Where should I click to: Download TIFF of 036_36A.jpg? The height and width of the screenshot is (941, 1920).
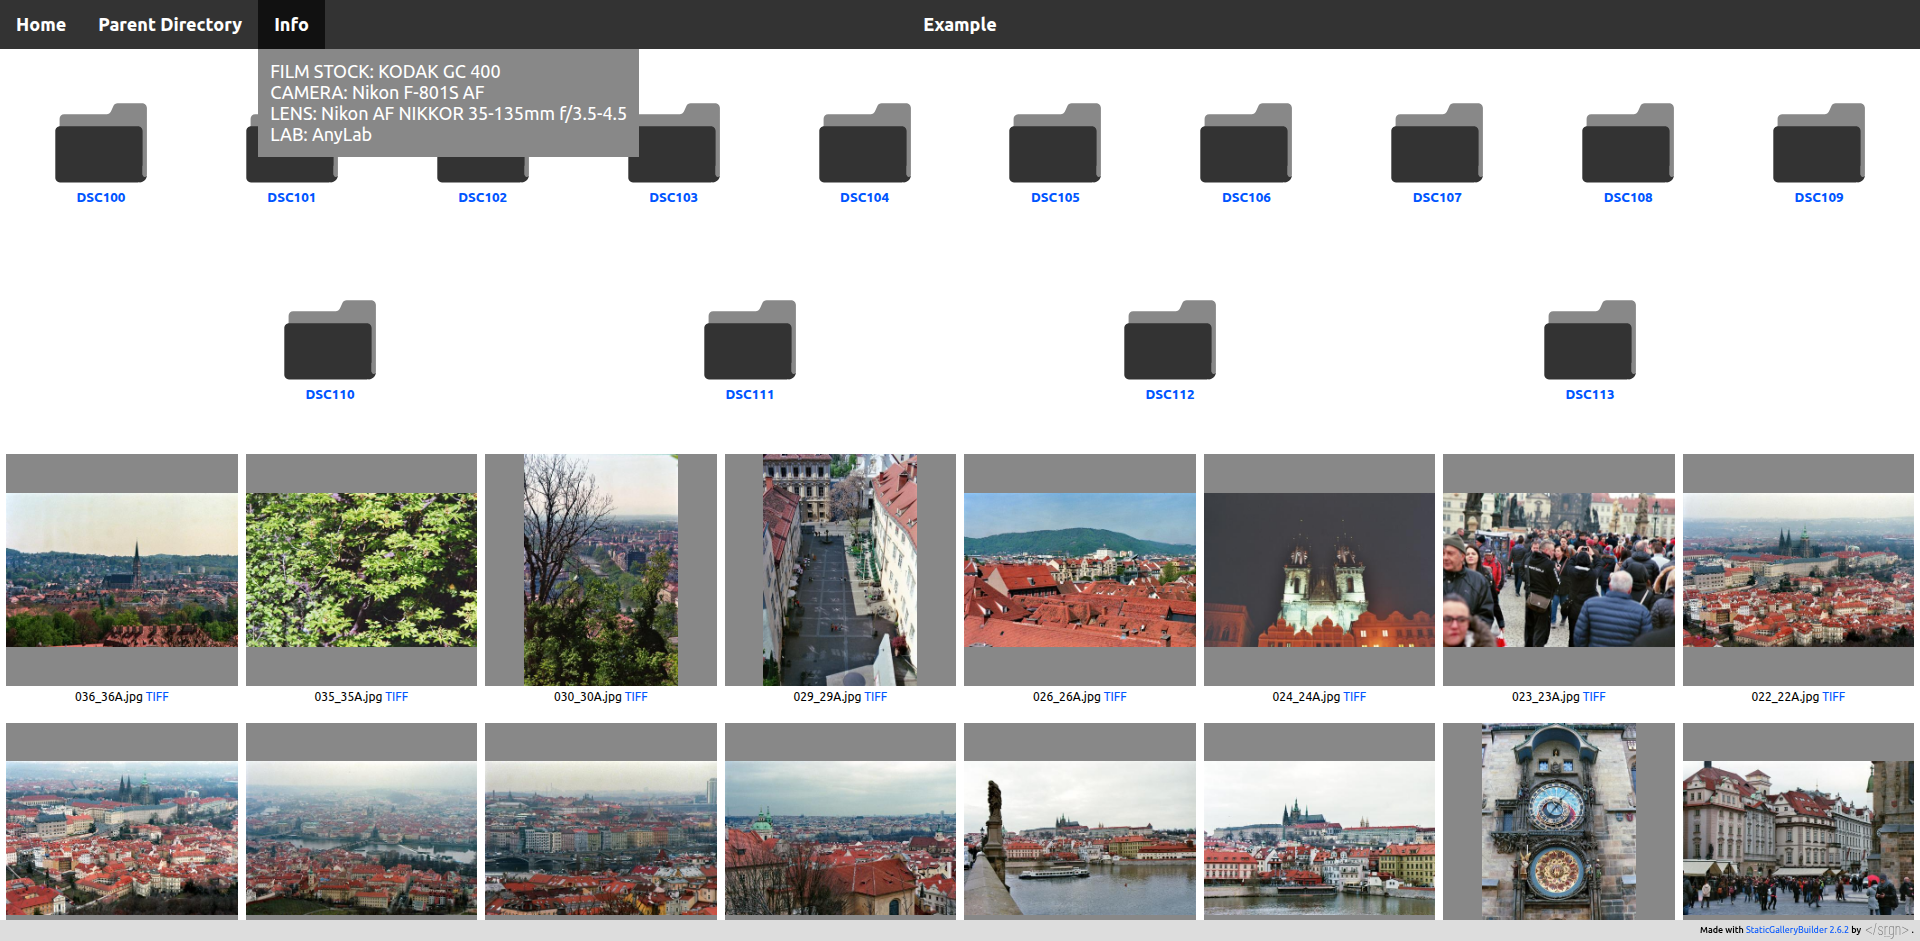tap(157, 697)
